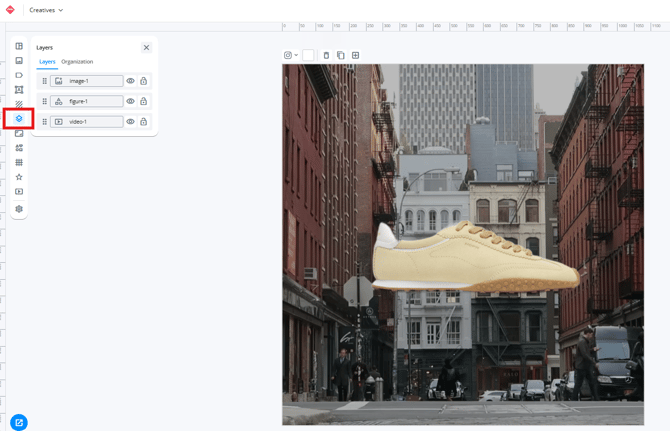The height and width of the screenshot is (431, 670).
Task: Open the grid icon in sidebar
Action: tap(19, 162)
